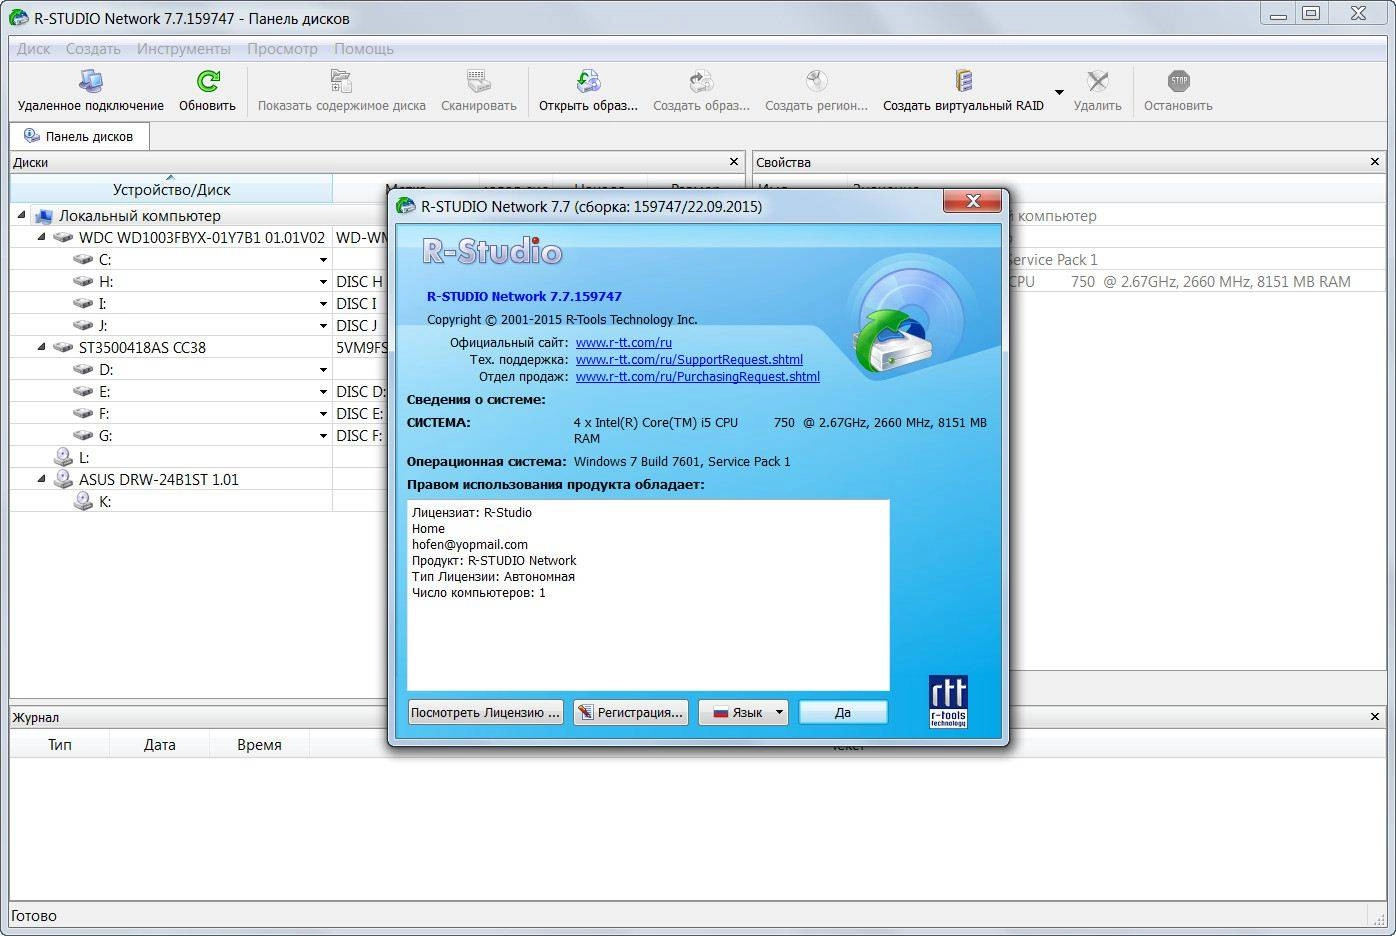The width and height of the screenshot is (1396, 936).
Task: Select the D: partition drive icon
Action: [83, 369]
